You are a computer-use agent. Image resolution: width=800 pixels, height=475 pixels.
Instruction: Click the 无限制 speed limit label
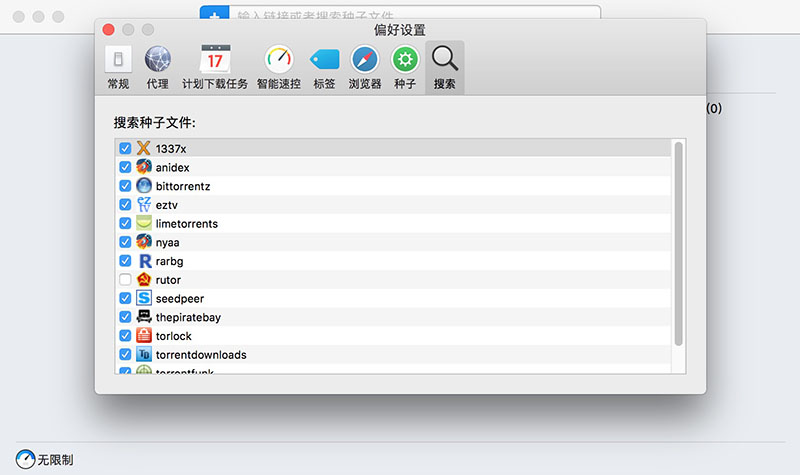(x=55, y=460)
